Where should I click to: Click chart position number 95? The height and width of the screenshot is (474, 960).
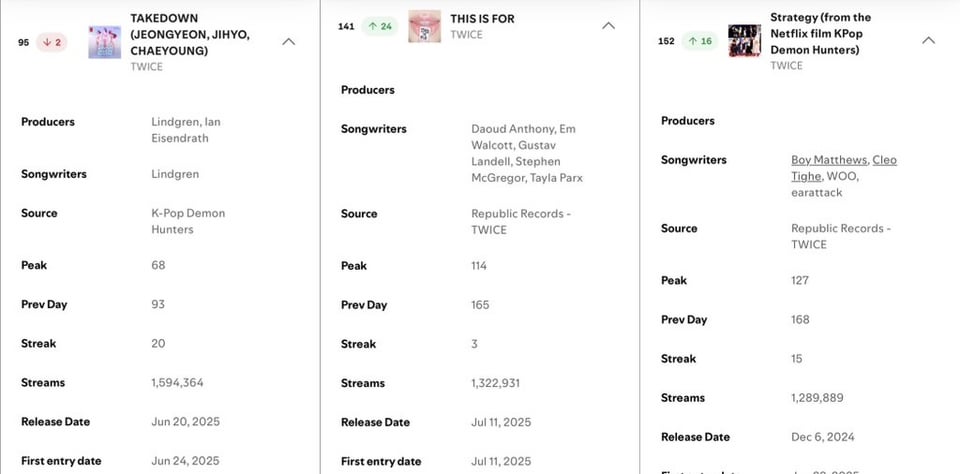click(x=24, y=42)
